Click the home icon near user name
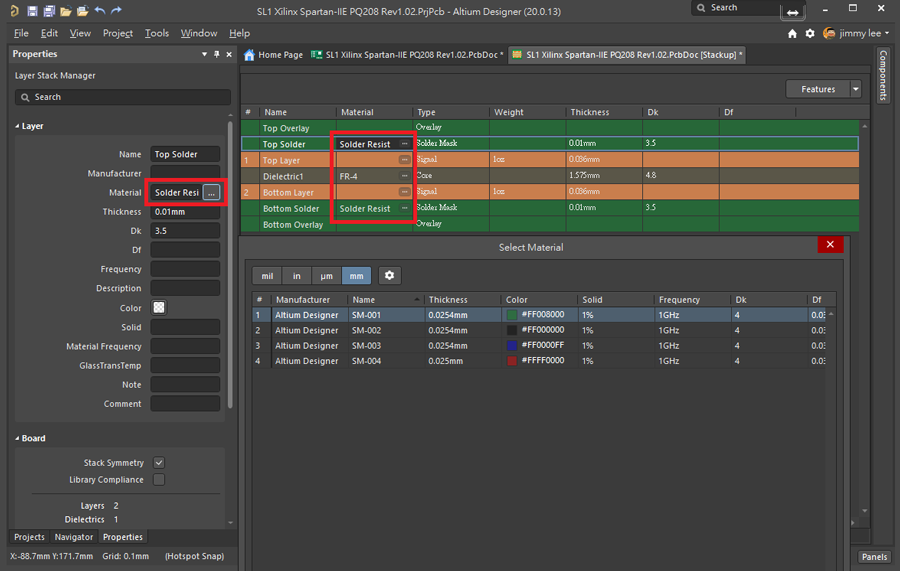Screen dimensions: 900x571 click(792, 33)
